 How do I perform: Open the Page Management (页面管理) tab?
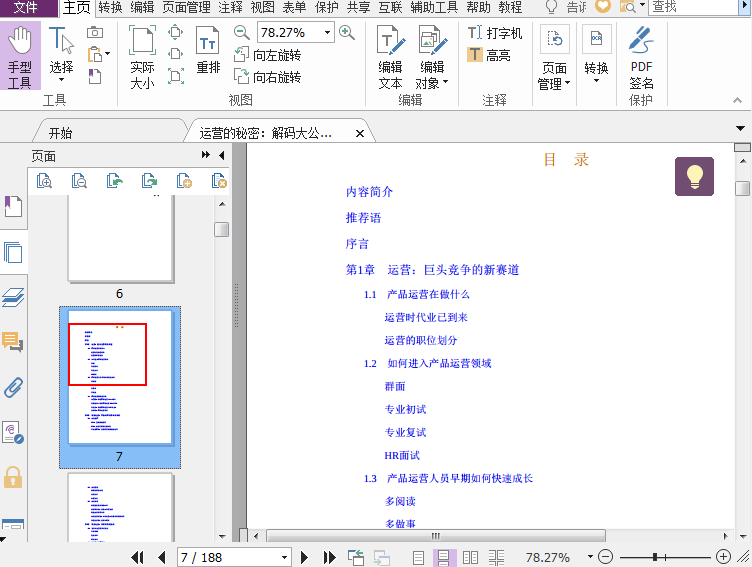[186, 7]
